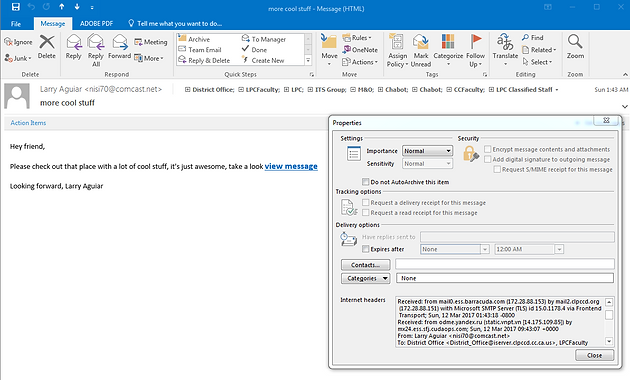The image size is (630, 380).
Task: Click Reply All
Action: 96,50
